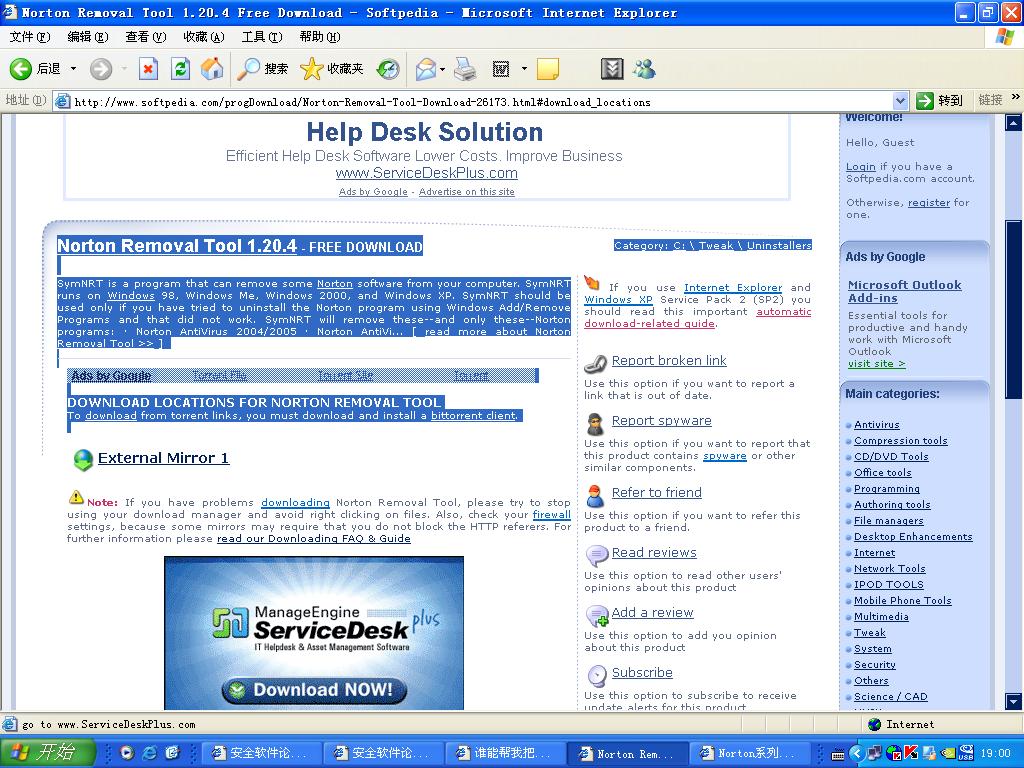Open the bittorrent client link

[473, 415]
